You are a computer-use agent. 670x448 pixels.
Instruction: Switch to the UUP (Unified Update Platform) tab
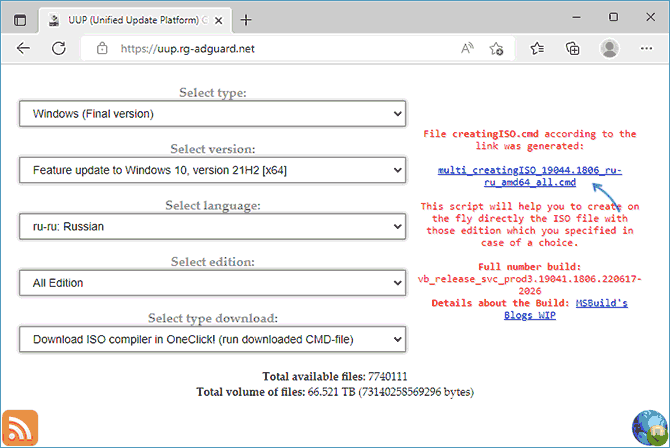135,20
